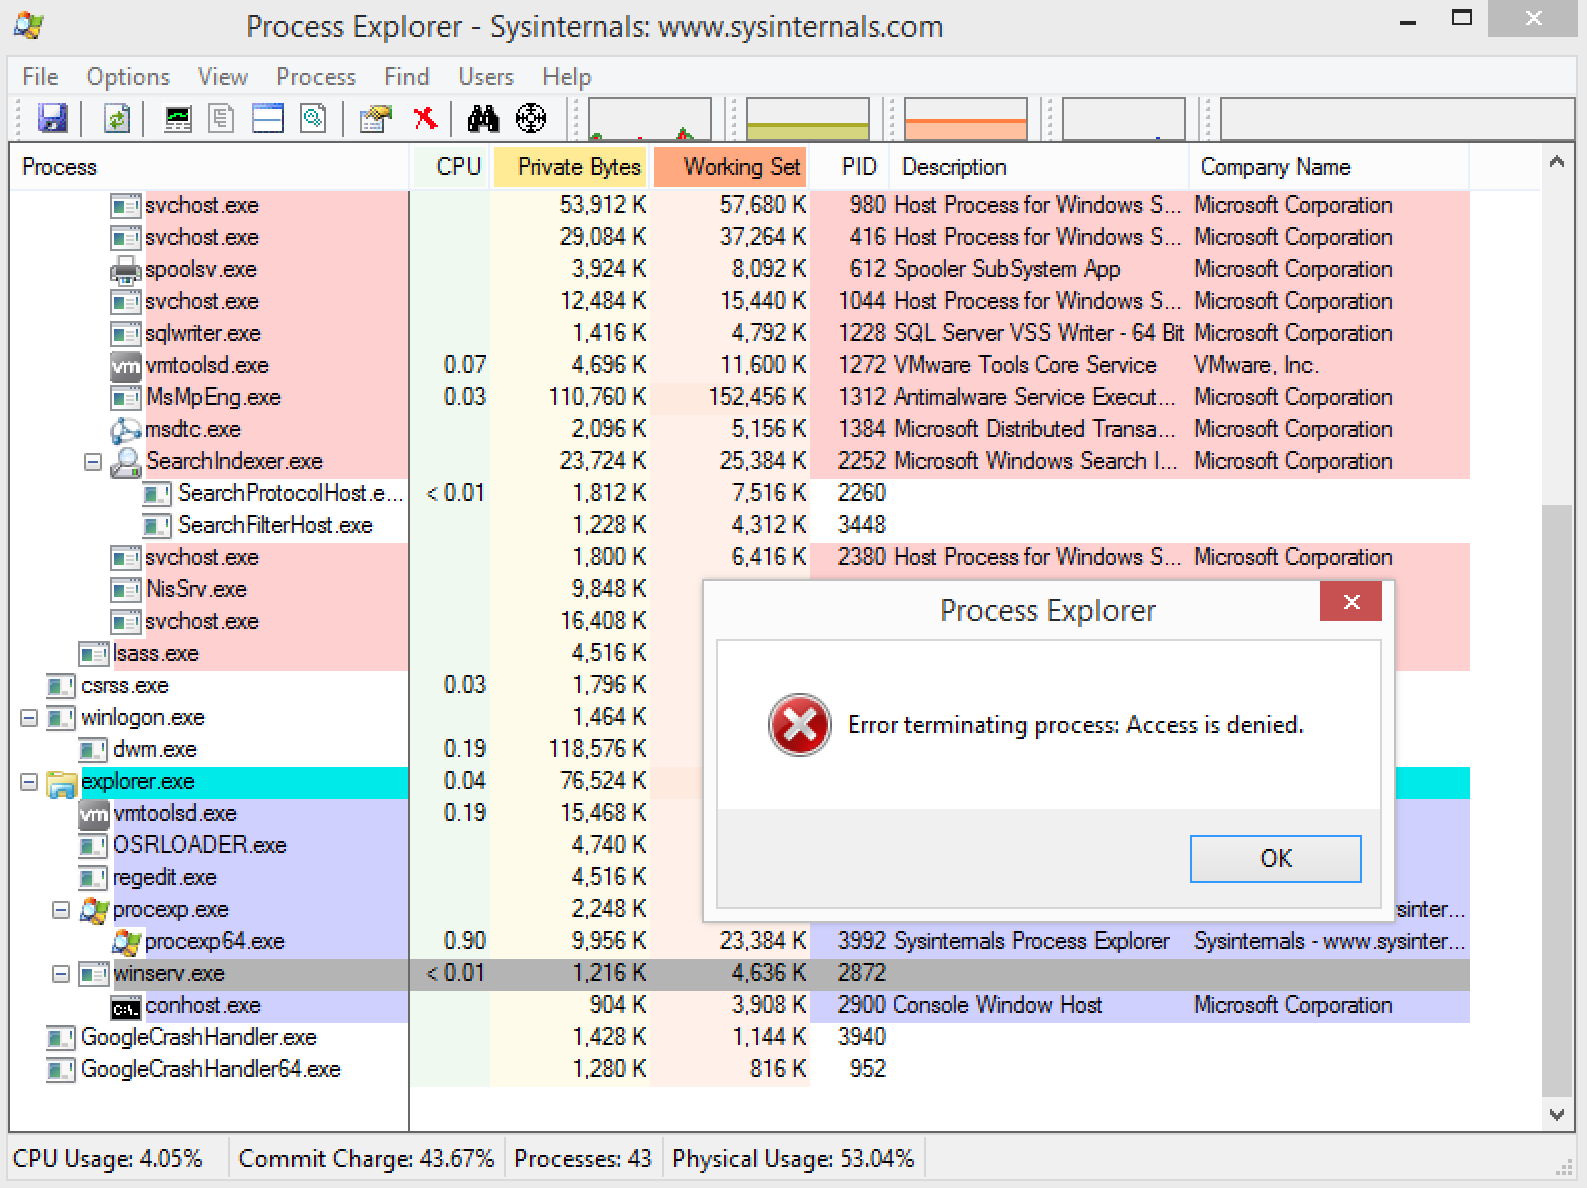Screen dimensions: 1587x1188
Task: Click the Save toolbar icon
Action: pos(52,118)
